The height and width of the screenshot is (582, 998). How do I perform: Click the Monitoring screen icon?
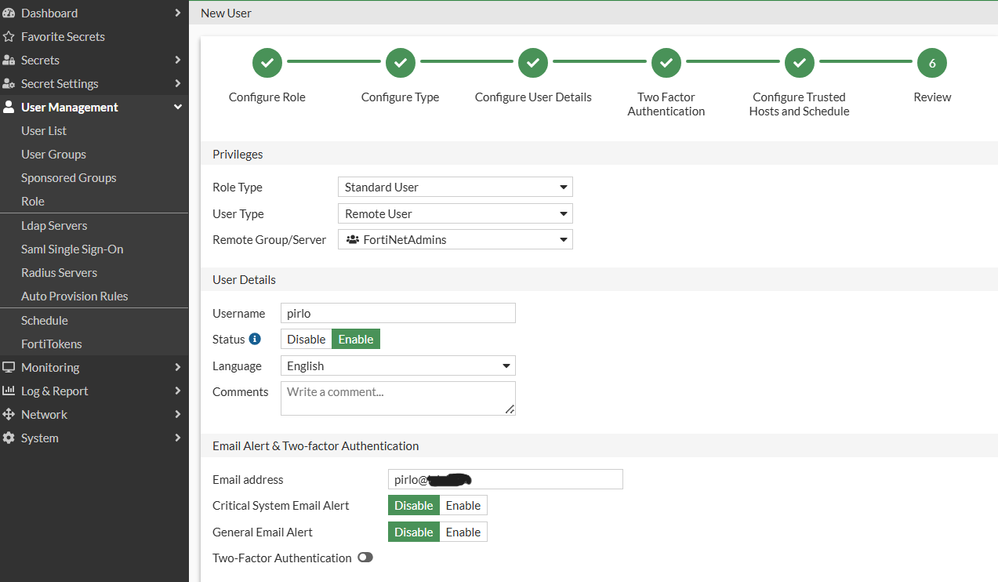point(8,367)
